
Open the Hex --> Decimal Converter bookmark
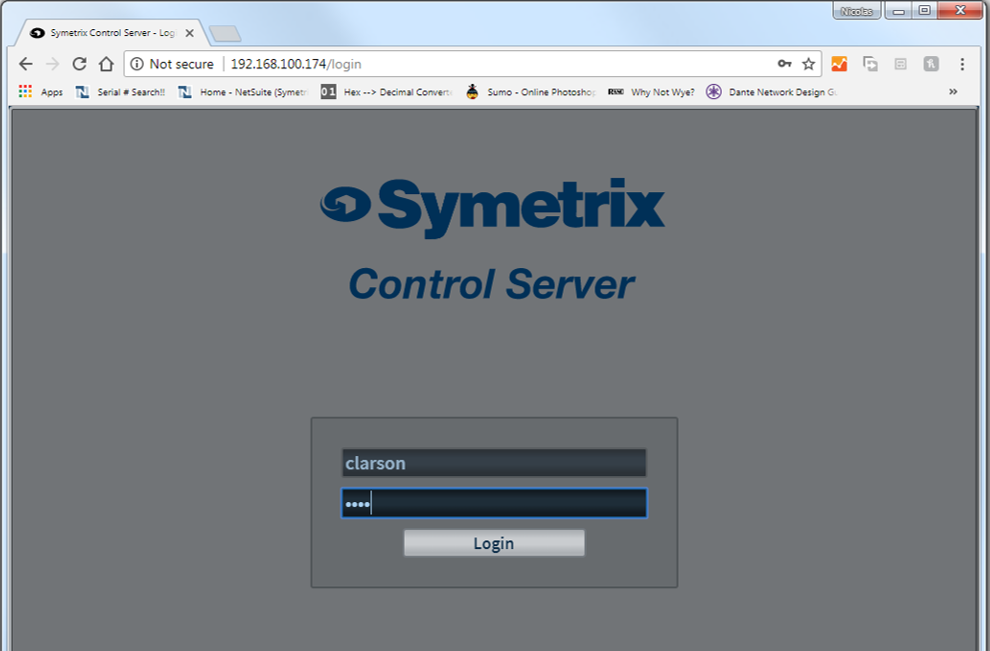386,92
